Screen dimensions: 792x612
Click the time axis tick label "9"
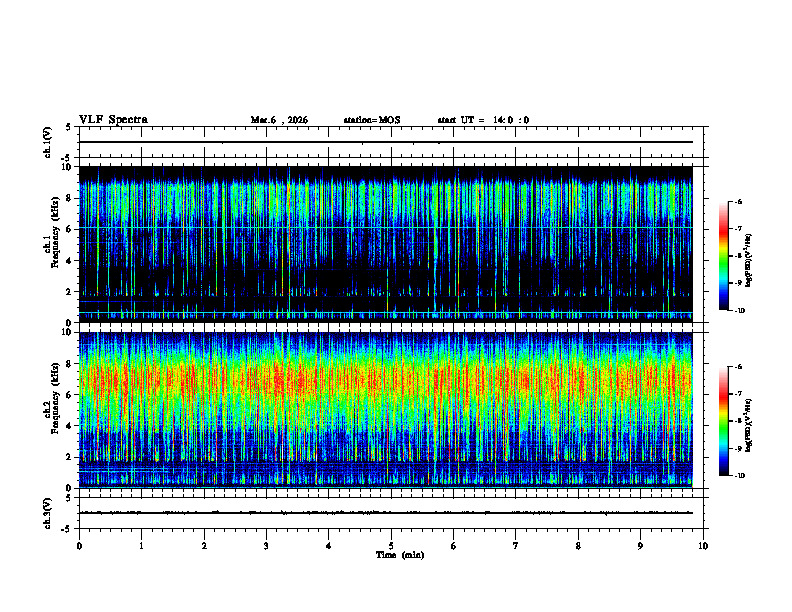tap(640, 546)
